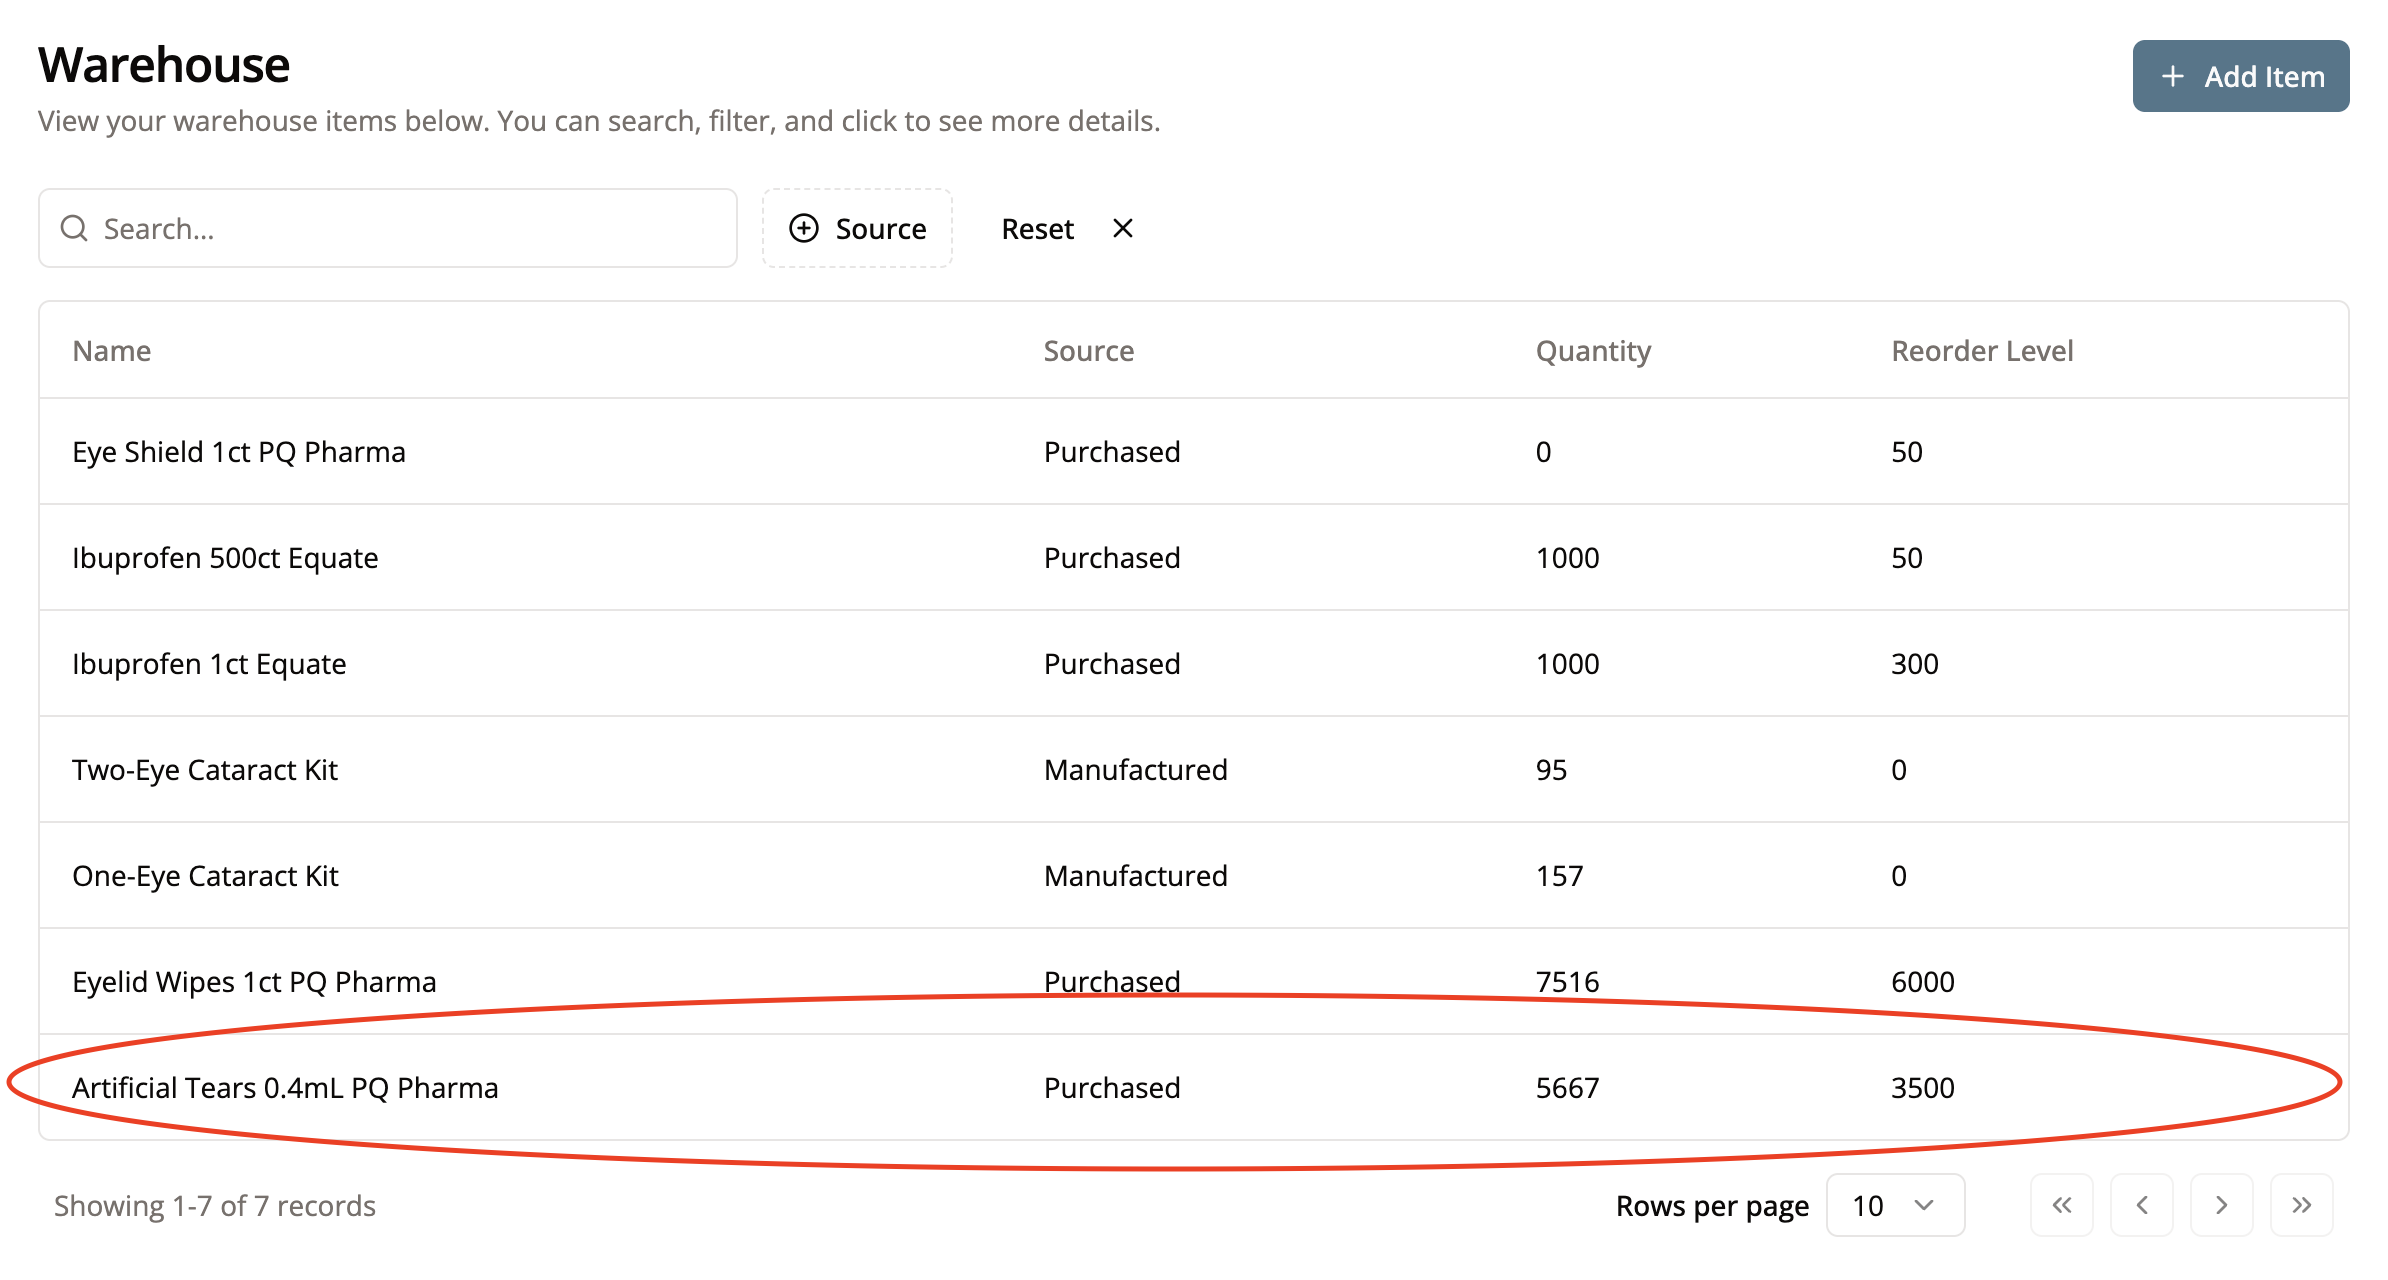Viewport: 2388px width, 1280px height.
Task: Sort by the Quantity column header
Action: pos(1592,351)
